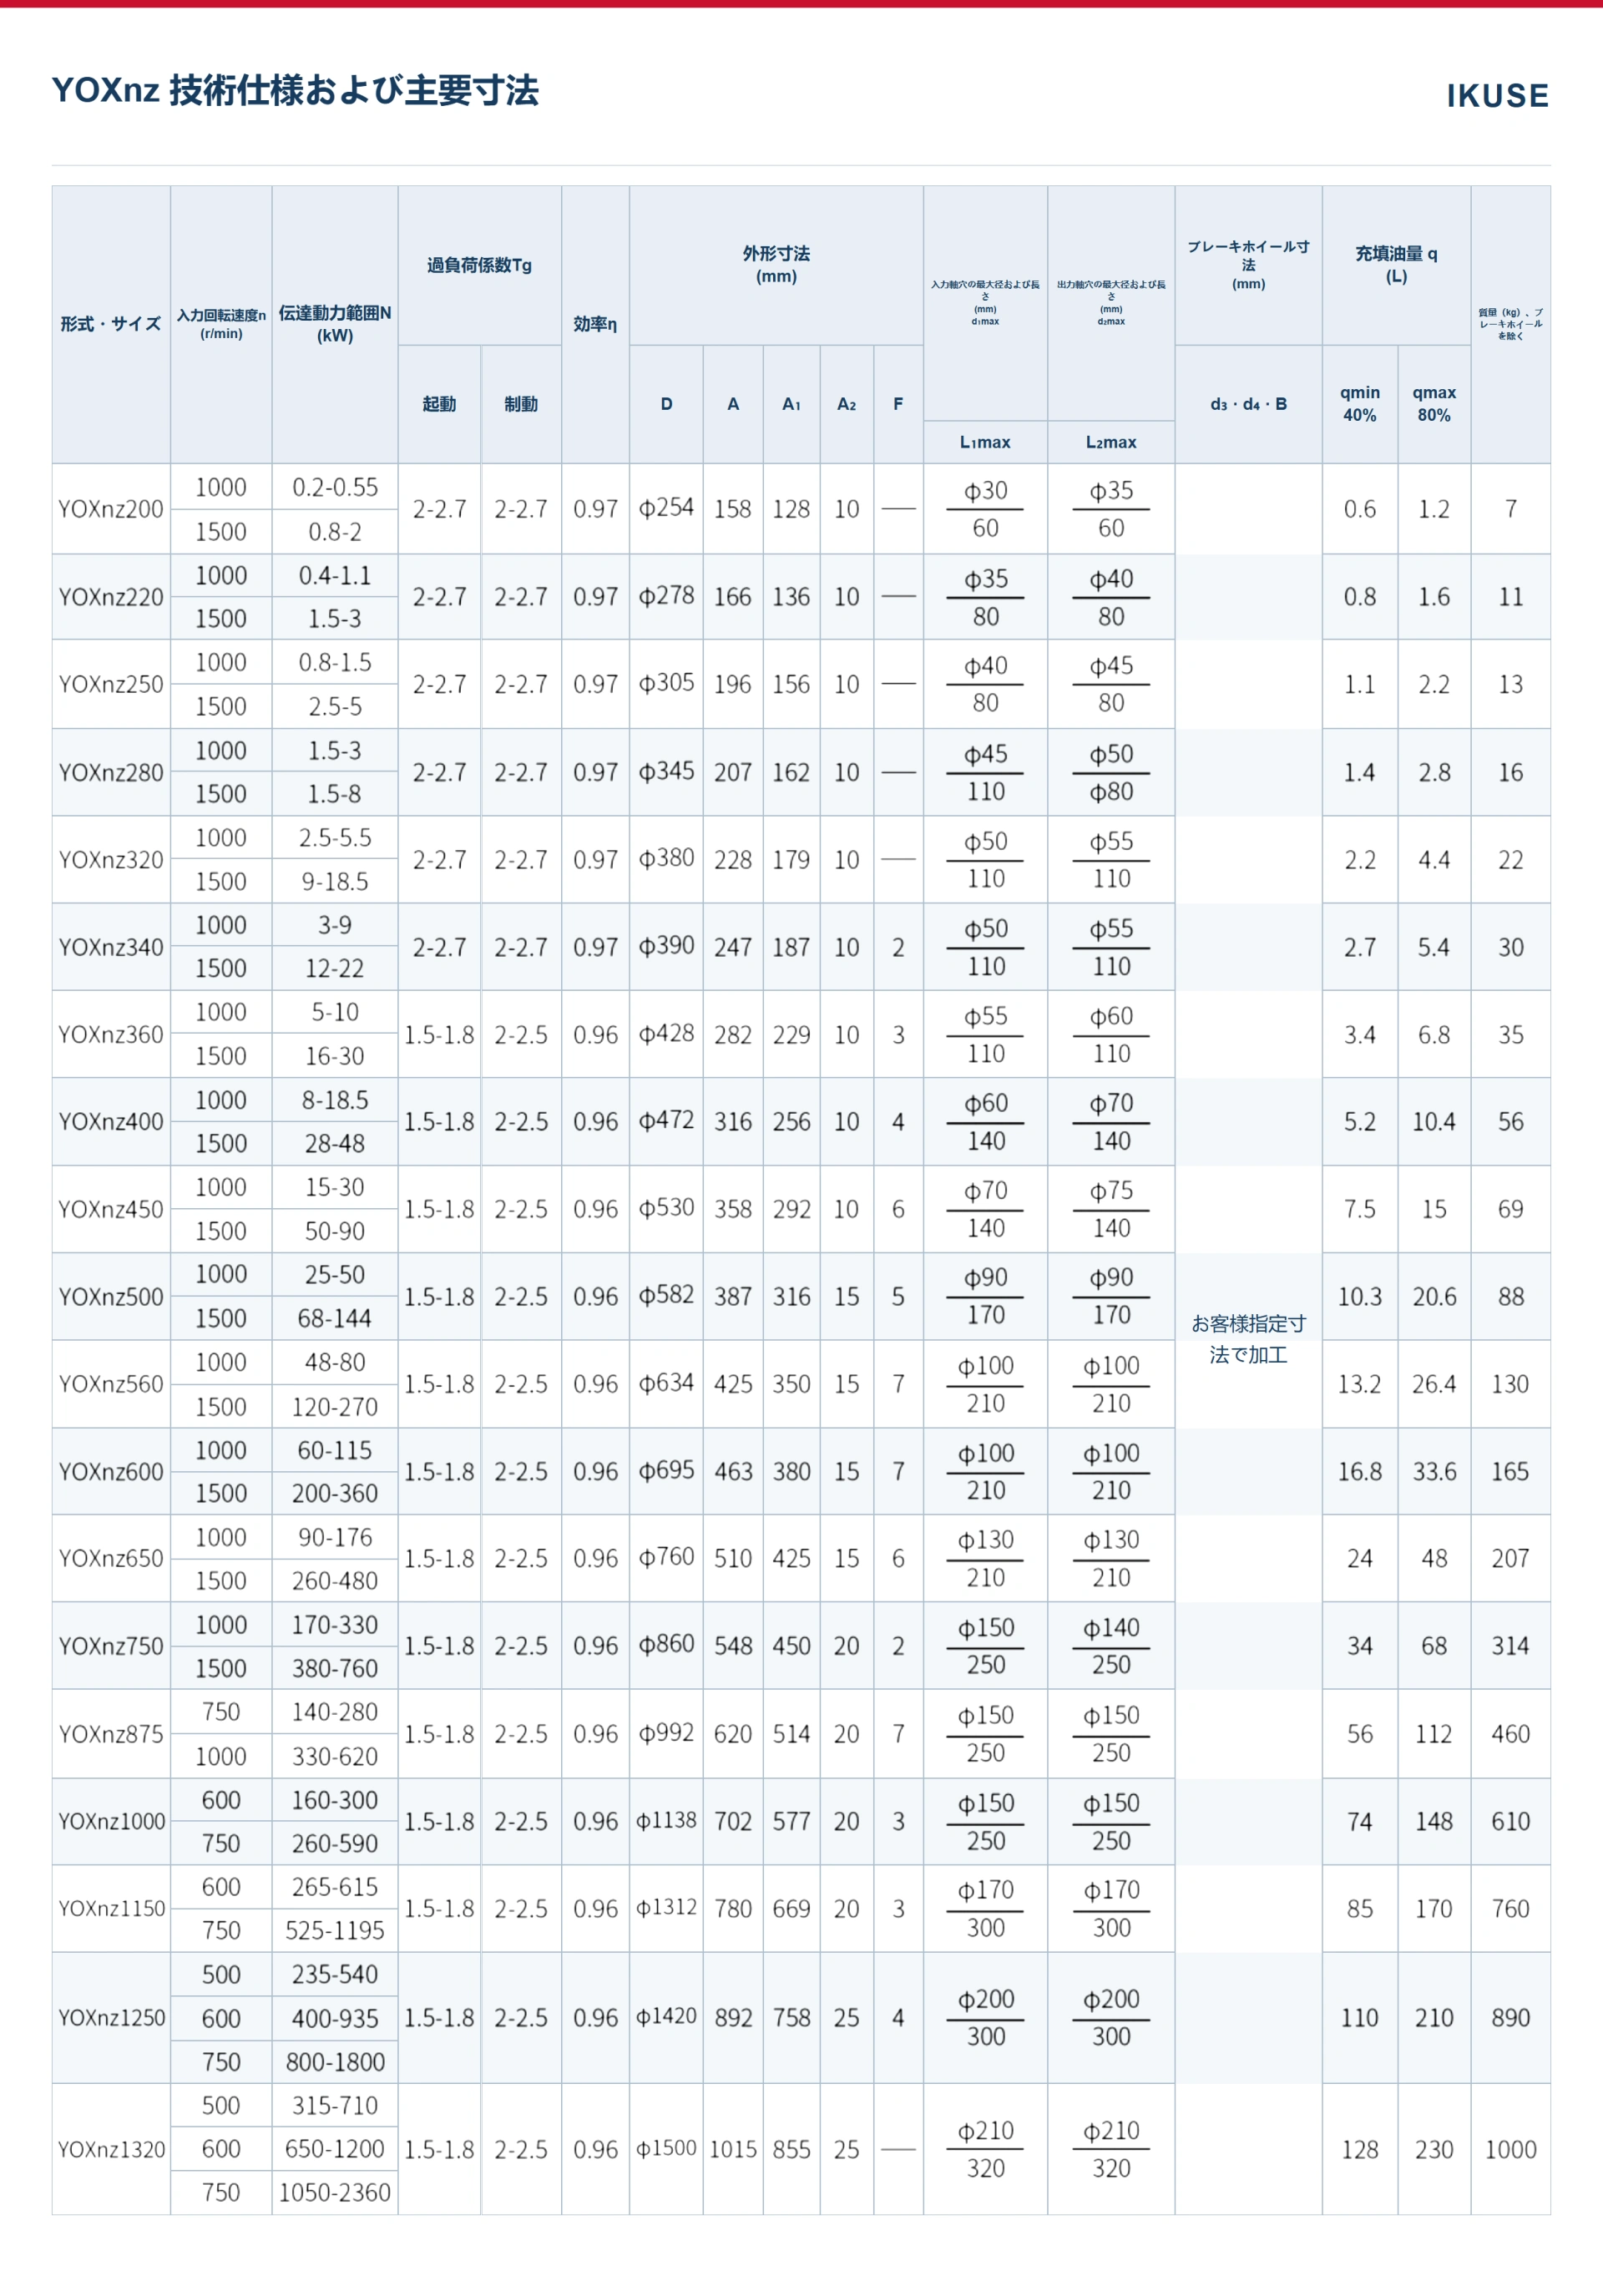Click the 'ブレーキホイール寸法 (mm)' header
The height and width of the screenshot is (2296, 1603).
coord(1248,265)
